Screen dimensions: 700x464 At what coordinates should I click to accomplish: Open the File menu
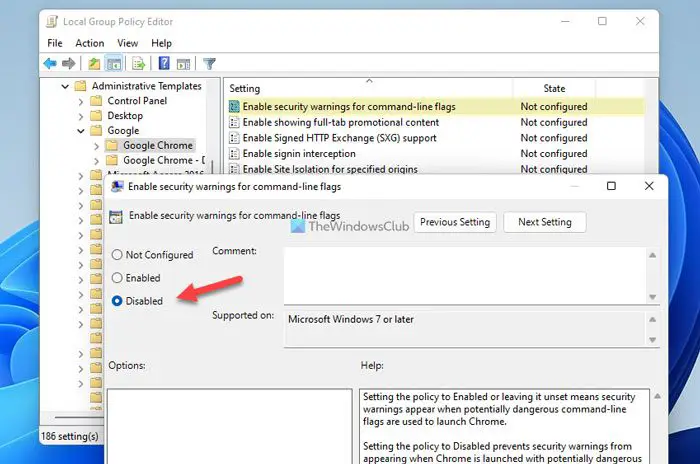[x=55, y=43]
